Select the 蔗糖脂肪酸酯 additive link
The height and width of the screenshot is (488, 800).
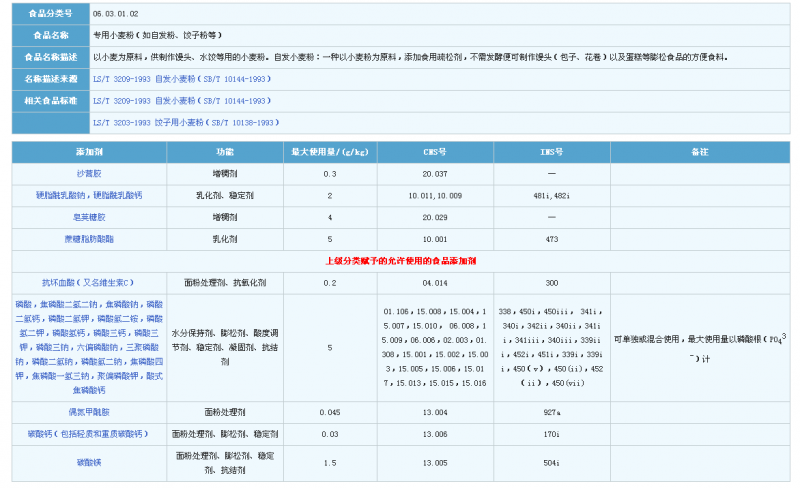87,239
